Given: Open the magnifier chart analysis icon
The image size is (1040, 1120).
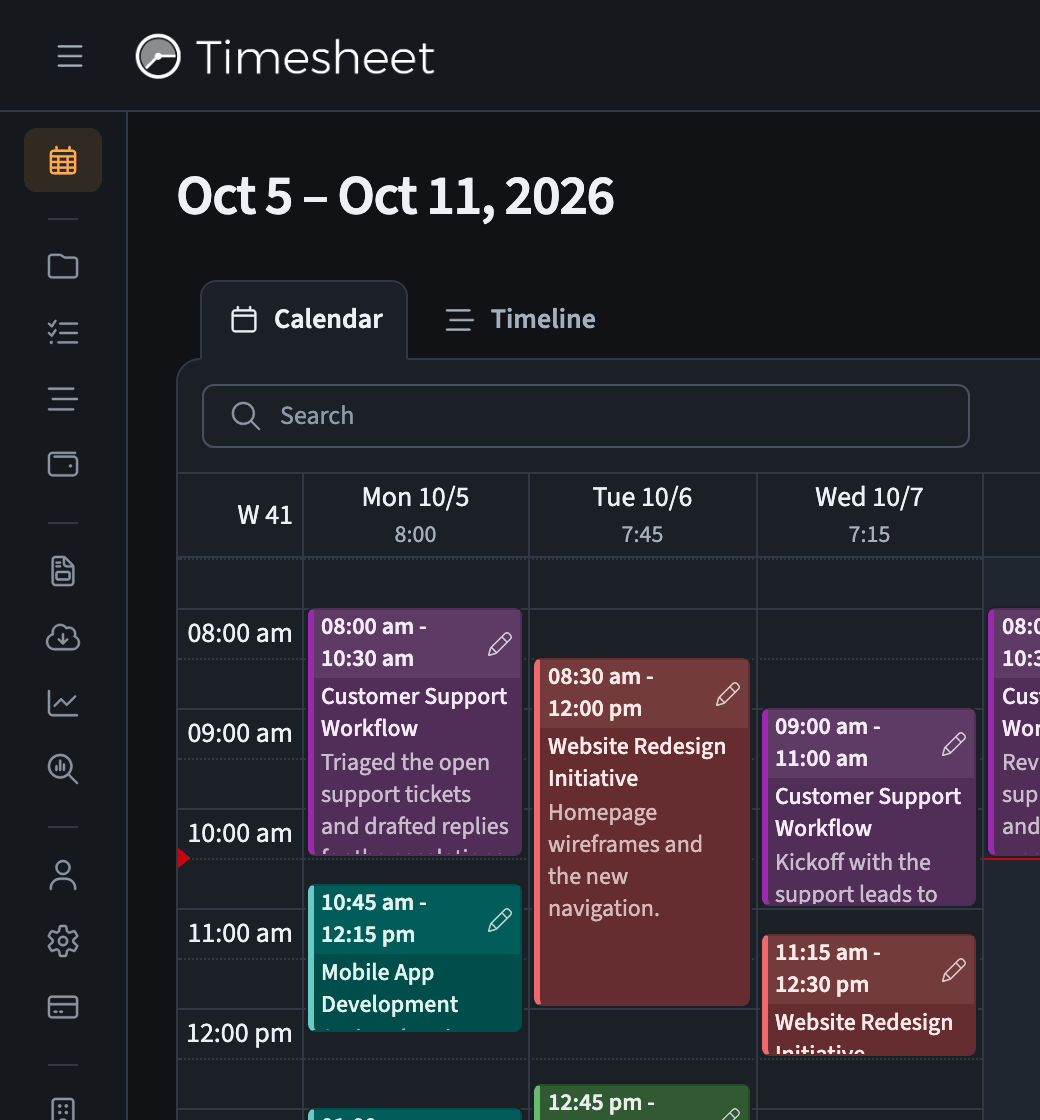Looking at the screenshot, I should point(63,769).
